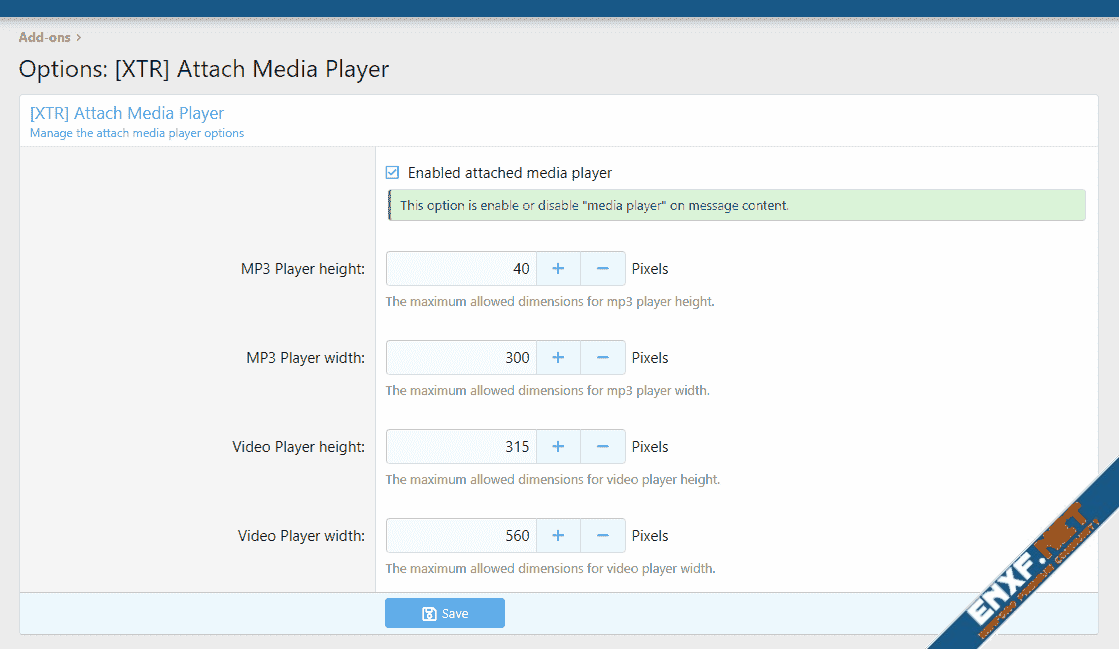This screenshot has height=649, width=1119.
Task: Decrease Video Player height with minus button
Action: coord(603,447)
